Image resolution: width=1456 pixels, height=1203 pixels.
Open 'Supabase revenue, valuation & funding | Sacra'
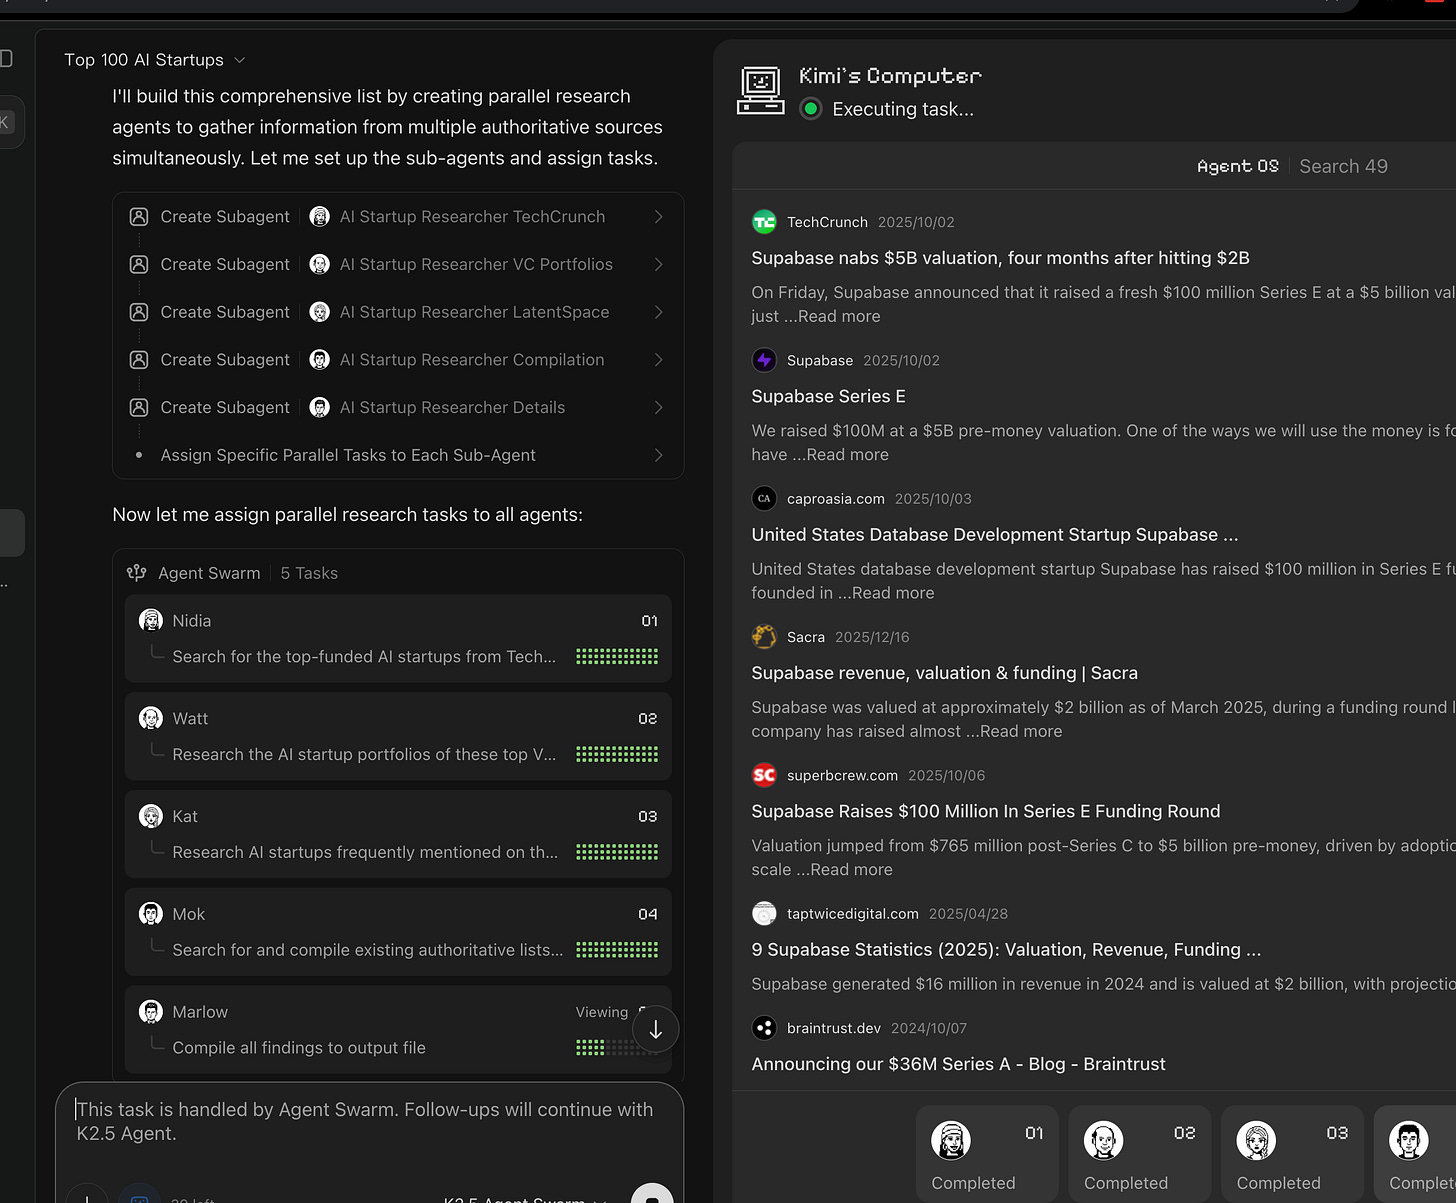[x=944, y=673]
